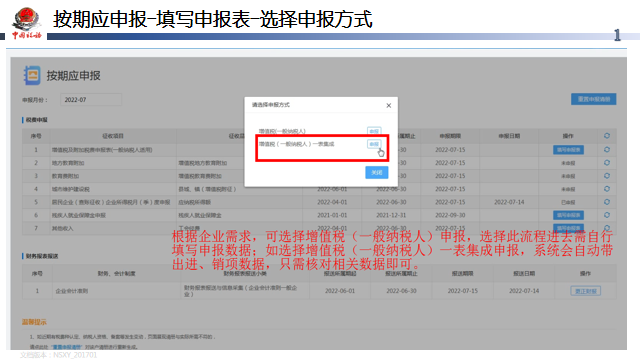640x360 pixels.
Task: Click the 增值税地方教育附加 cell
Action: 202,163
